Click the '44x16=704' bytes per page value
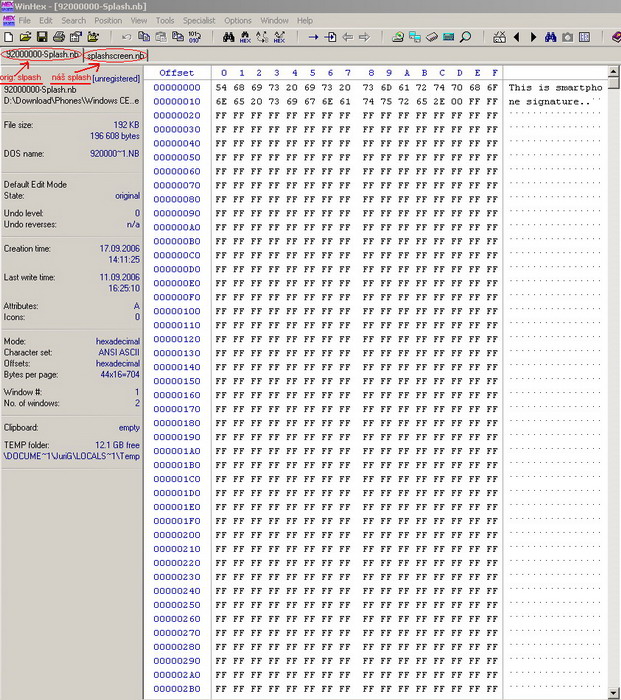The image size is (621, 700). (120, 375)
